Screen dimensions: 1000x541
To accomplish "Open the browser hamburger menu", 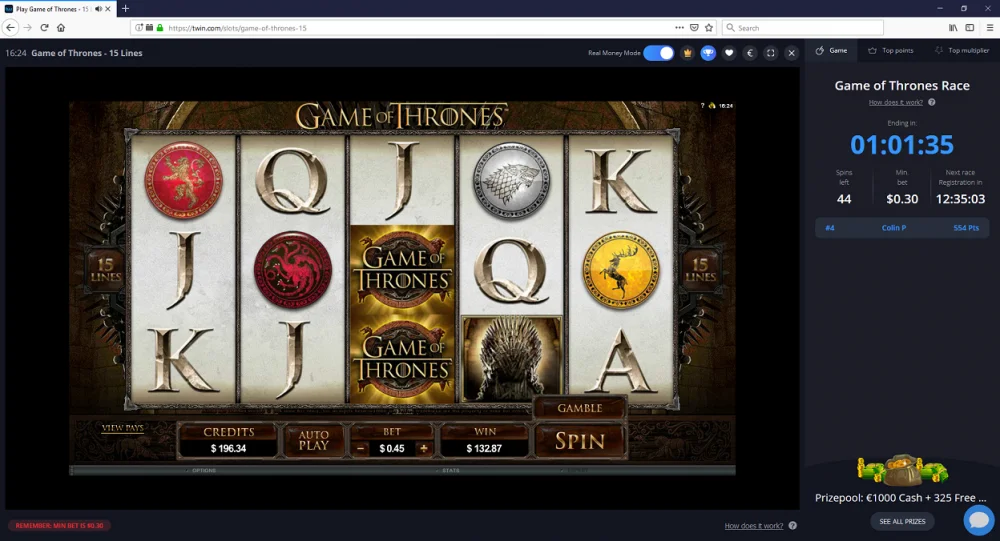I will click(989, 27).
